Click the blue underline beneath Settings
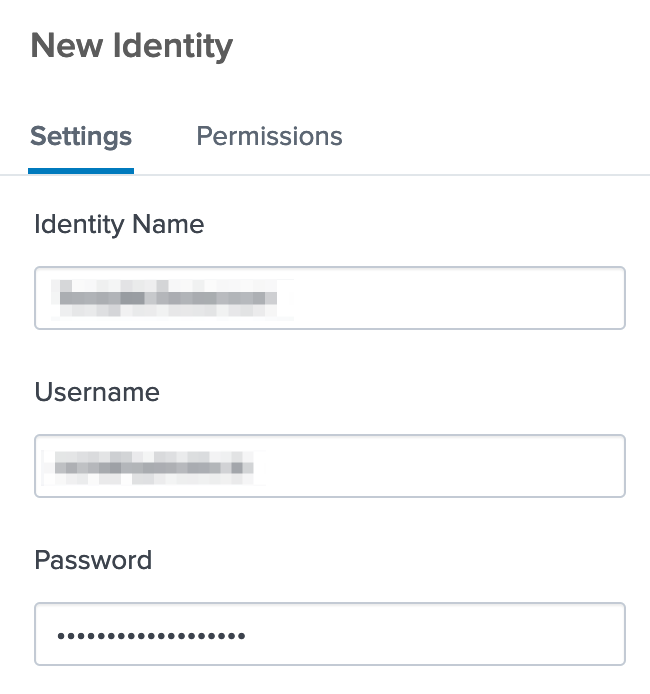 (81, 171)
